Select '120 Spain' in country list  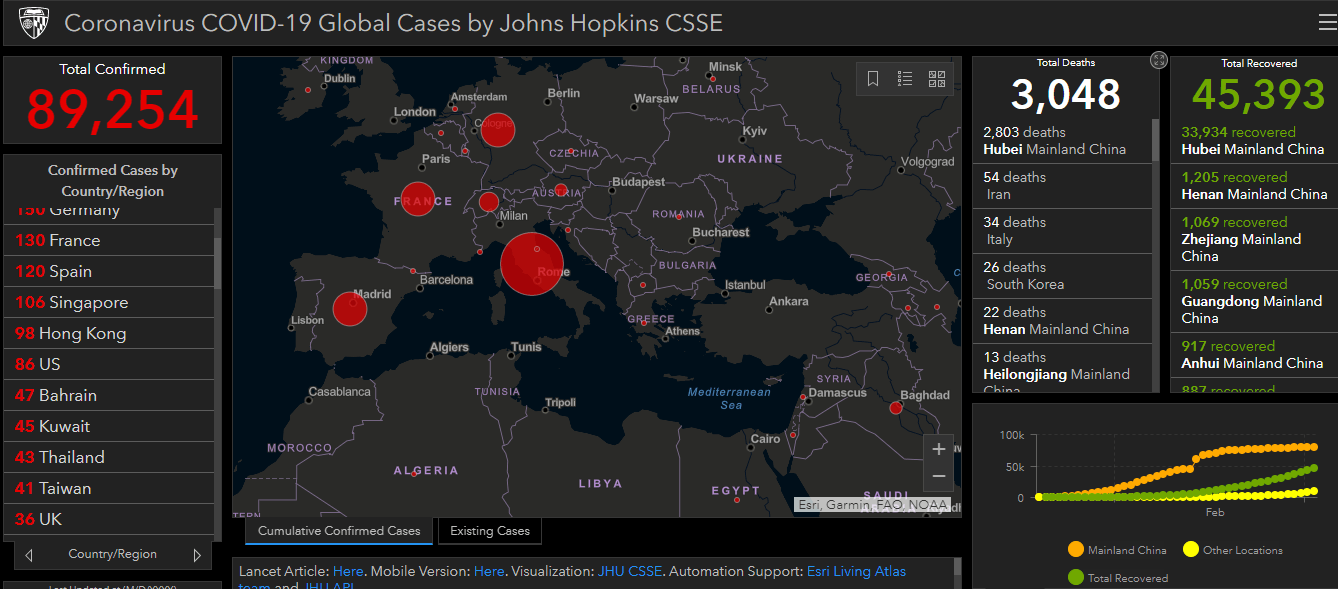click(x=109, y=271)
